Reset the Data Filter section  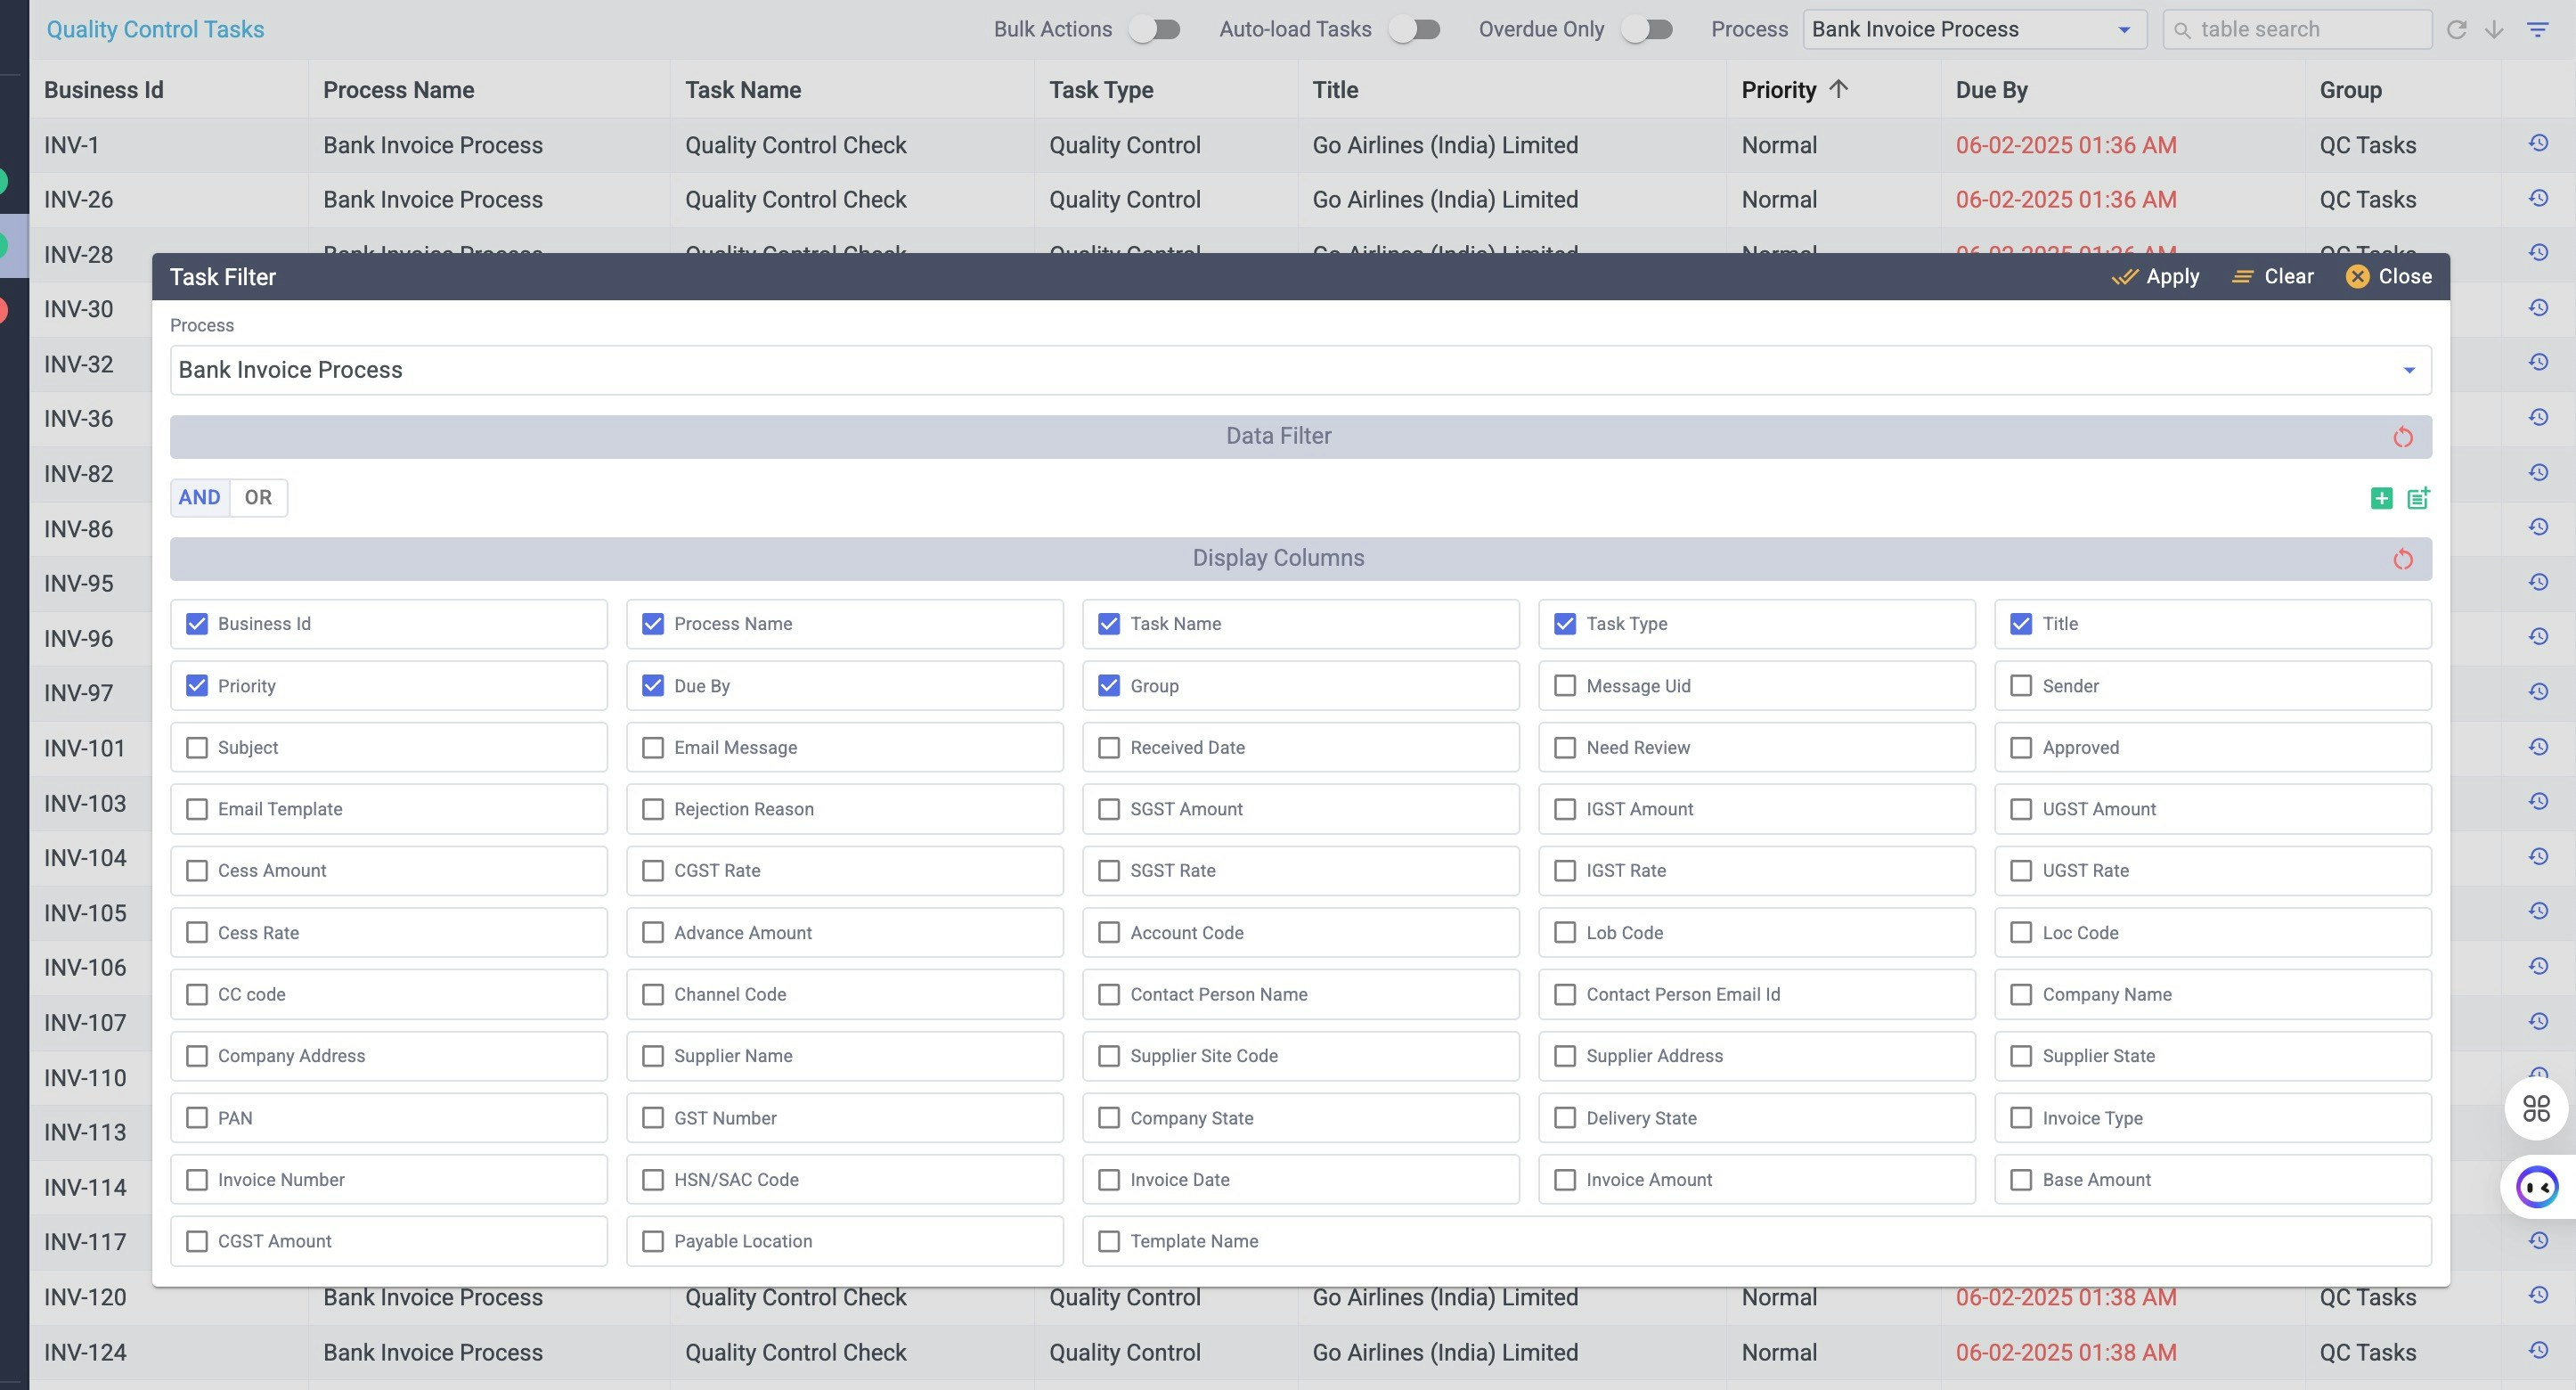(x=2402, y=437)
